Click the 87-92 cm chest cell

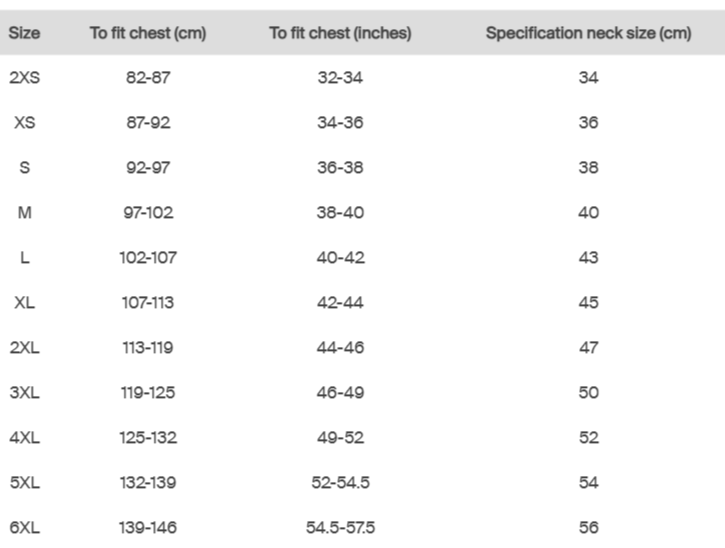coord(148,123)
